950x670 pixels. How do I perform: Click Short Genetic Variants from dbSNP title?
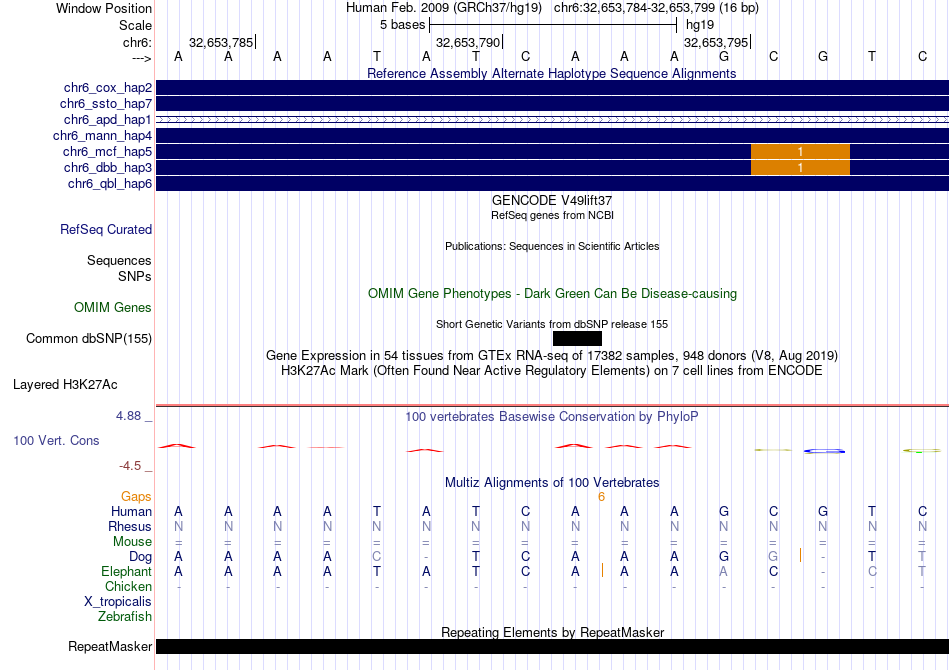(552, 325)
